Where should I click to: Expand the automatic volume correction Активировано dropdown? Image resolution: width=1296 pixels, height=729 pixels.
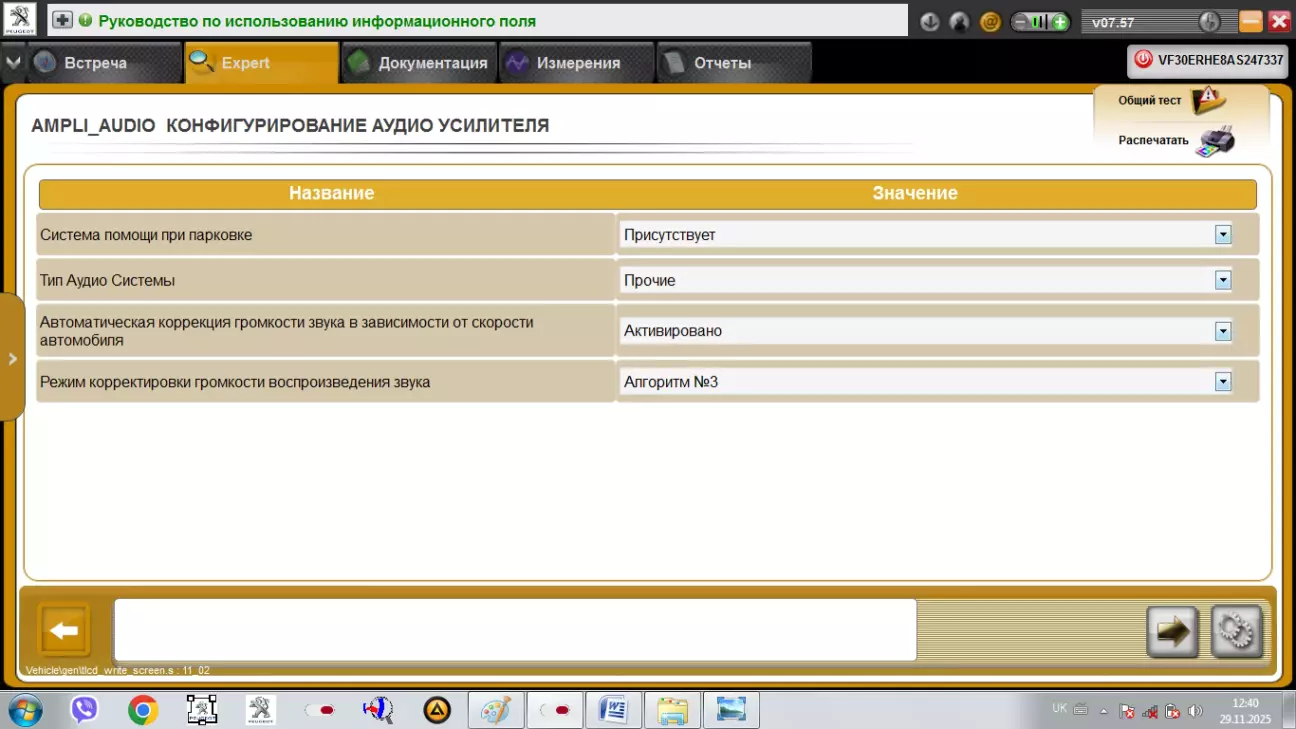(1222, 331)
